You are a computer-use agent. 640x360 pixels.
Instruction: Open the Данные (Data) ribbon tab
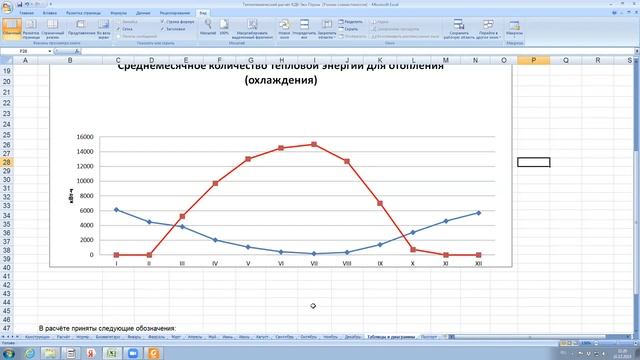click(143, 13)
